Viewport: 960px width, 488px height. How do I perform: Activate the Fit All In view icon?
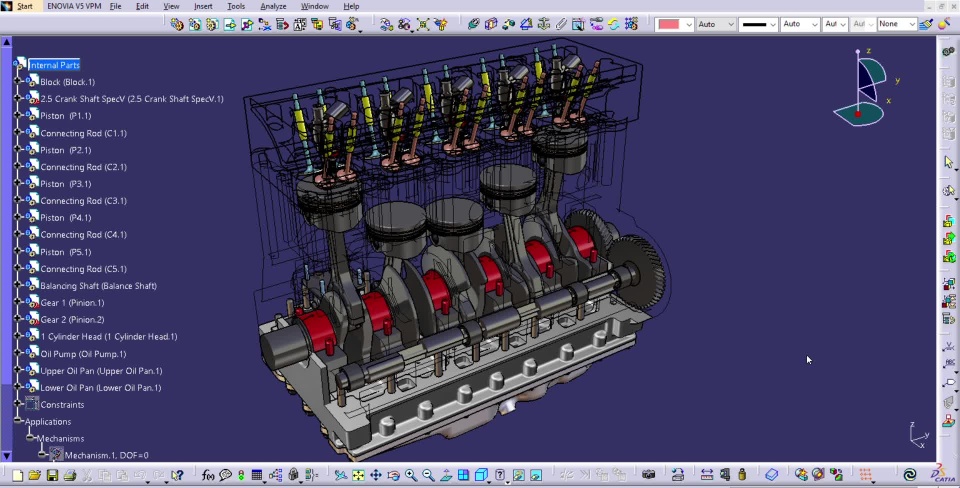[358, 476]
